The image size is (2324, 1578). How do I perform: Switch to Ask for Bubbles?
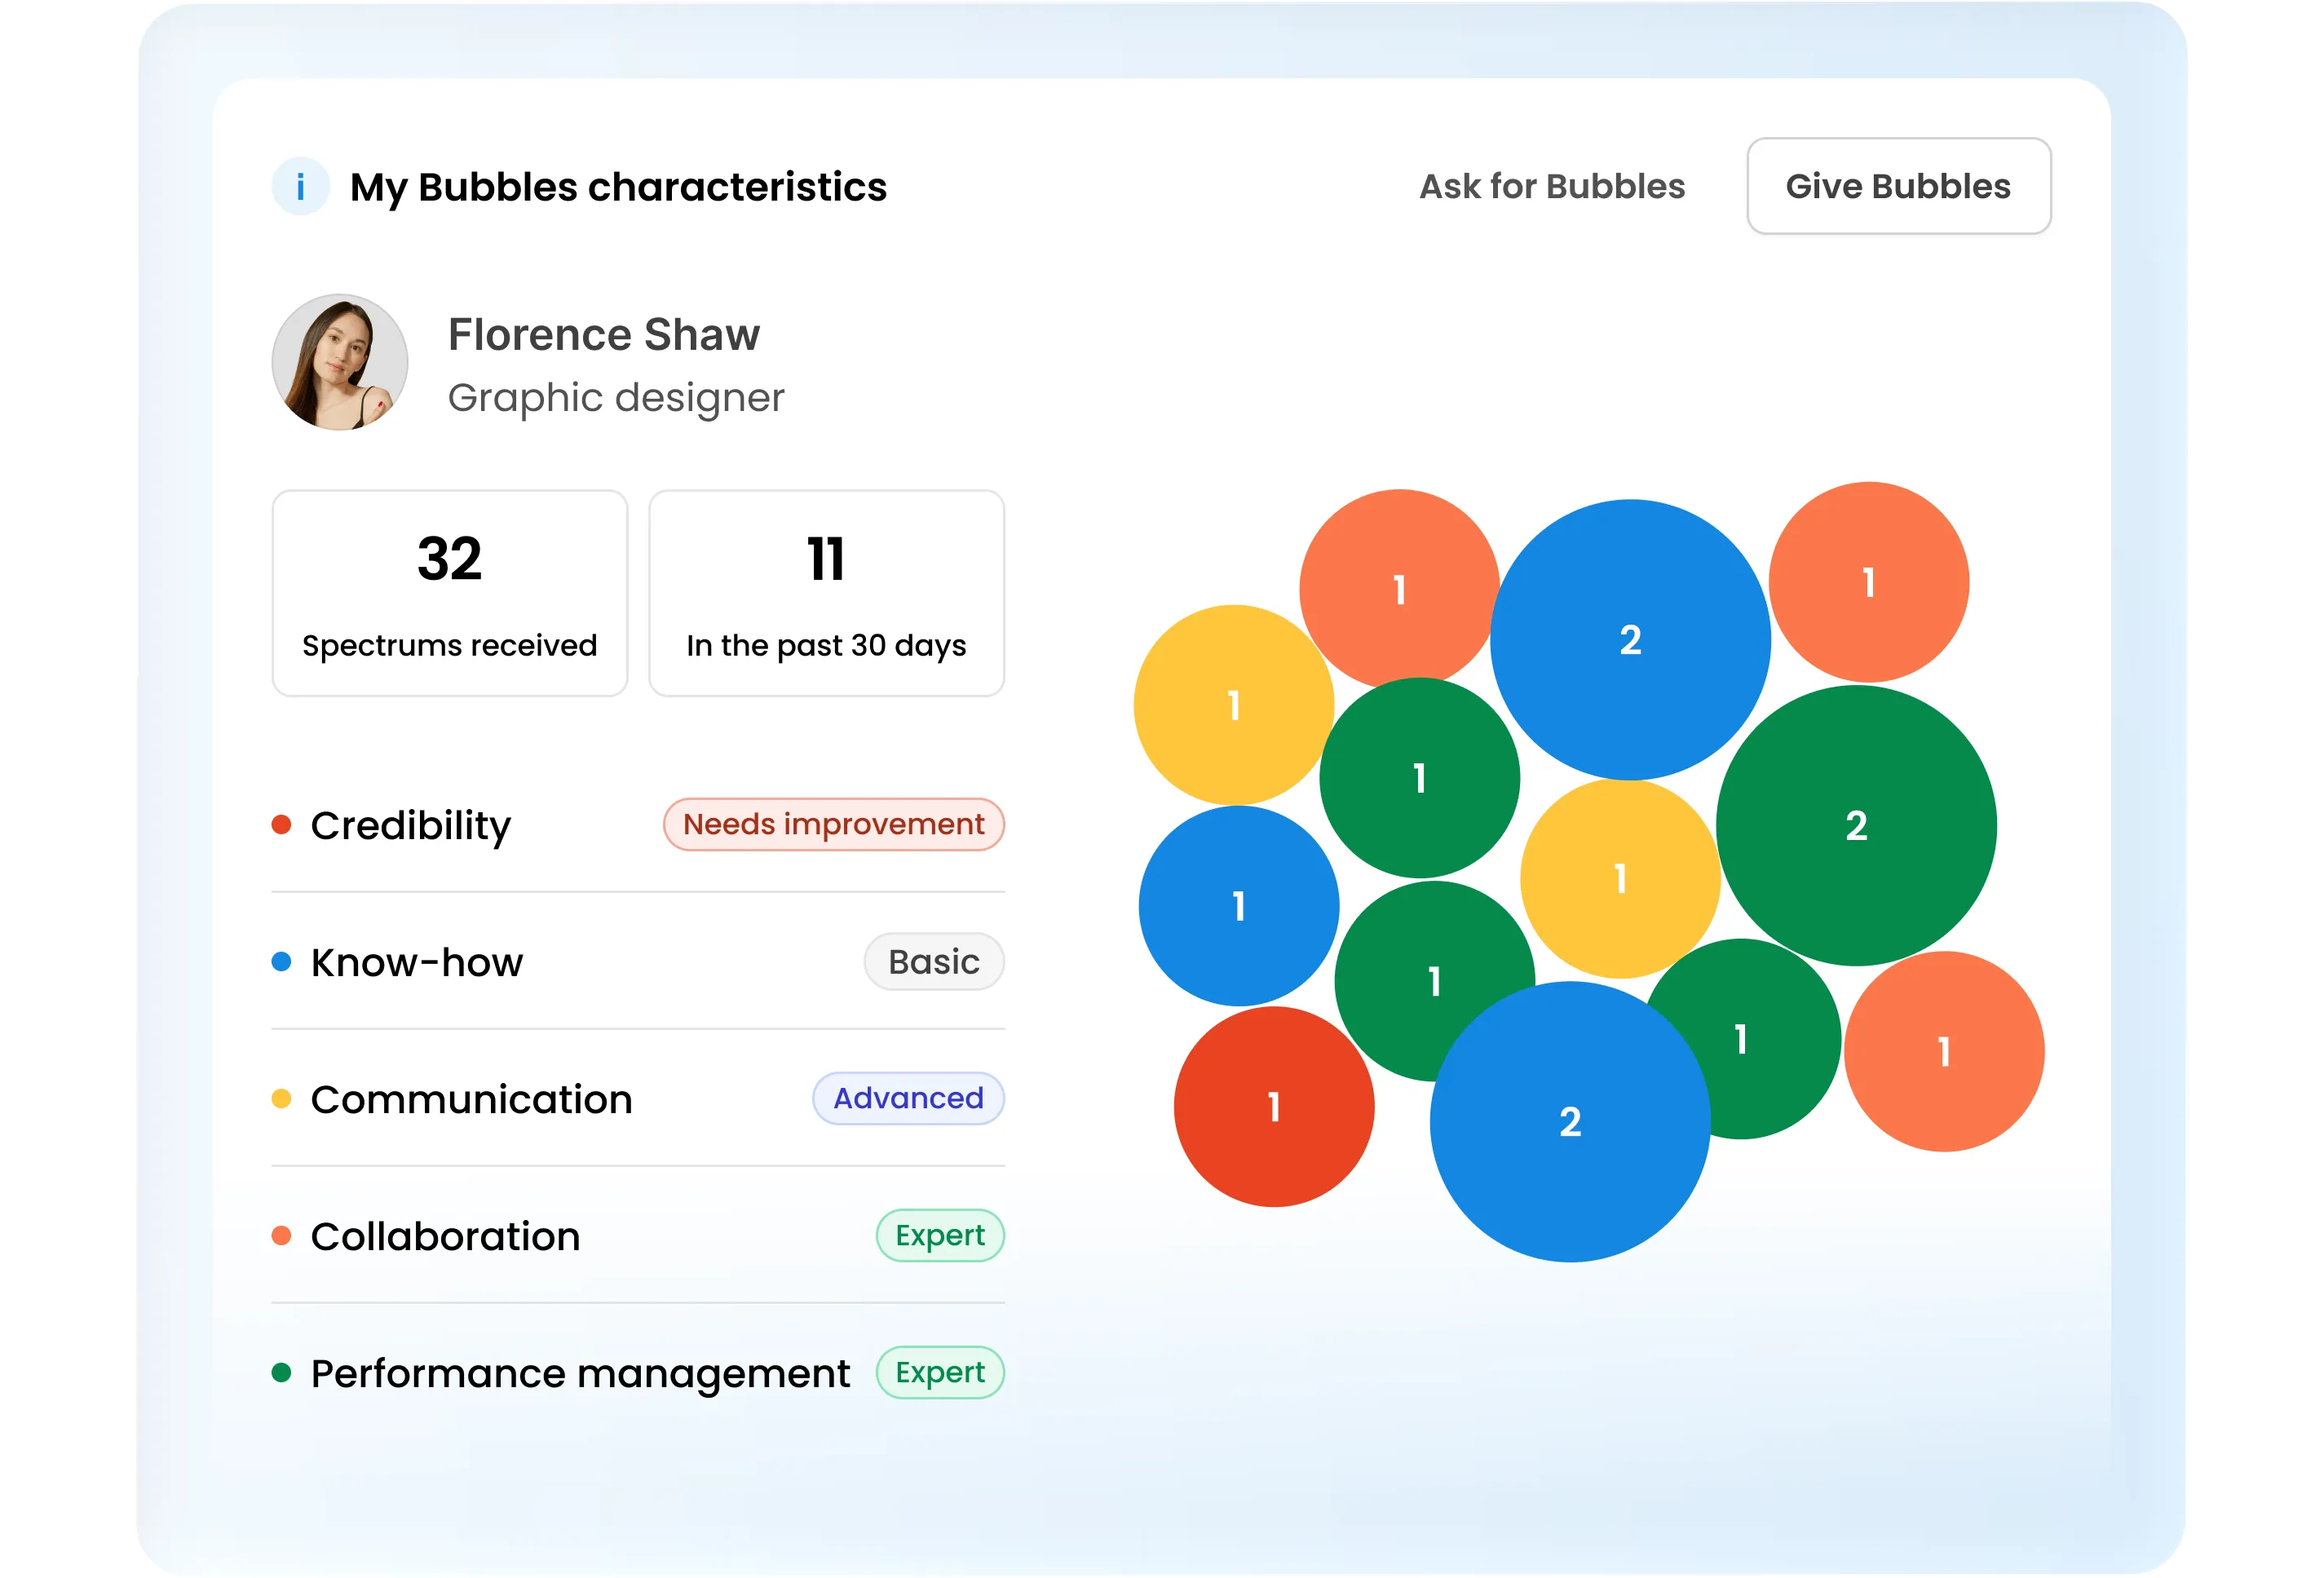pos(1551,186)
